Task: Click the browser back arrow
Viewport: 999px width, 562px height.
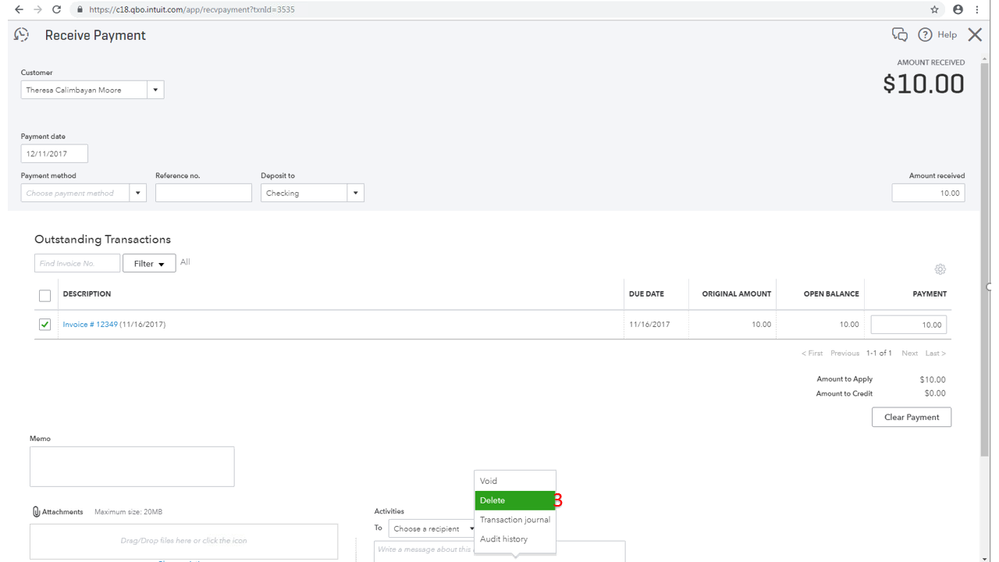Action: pos(19,10)
